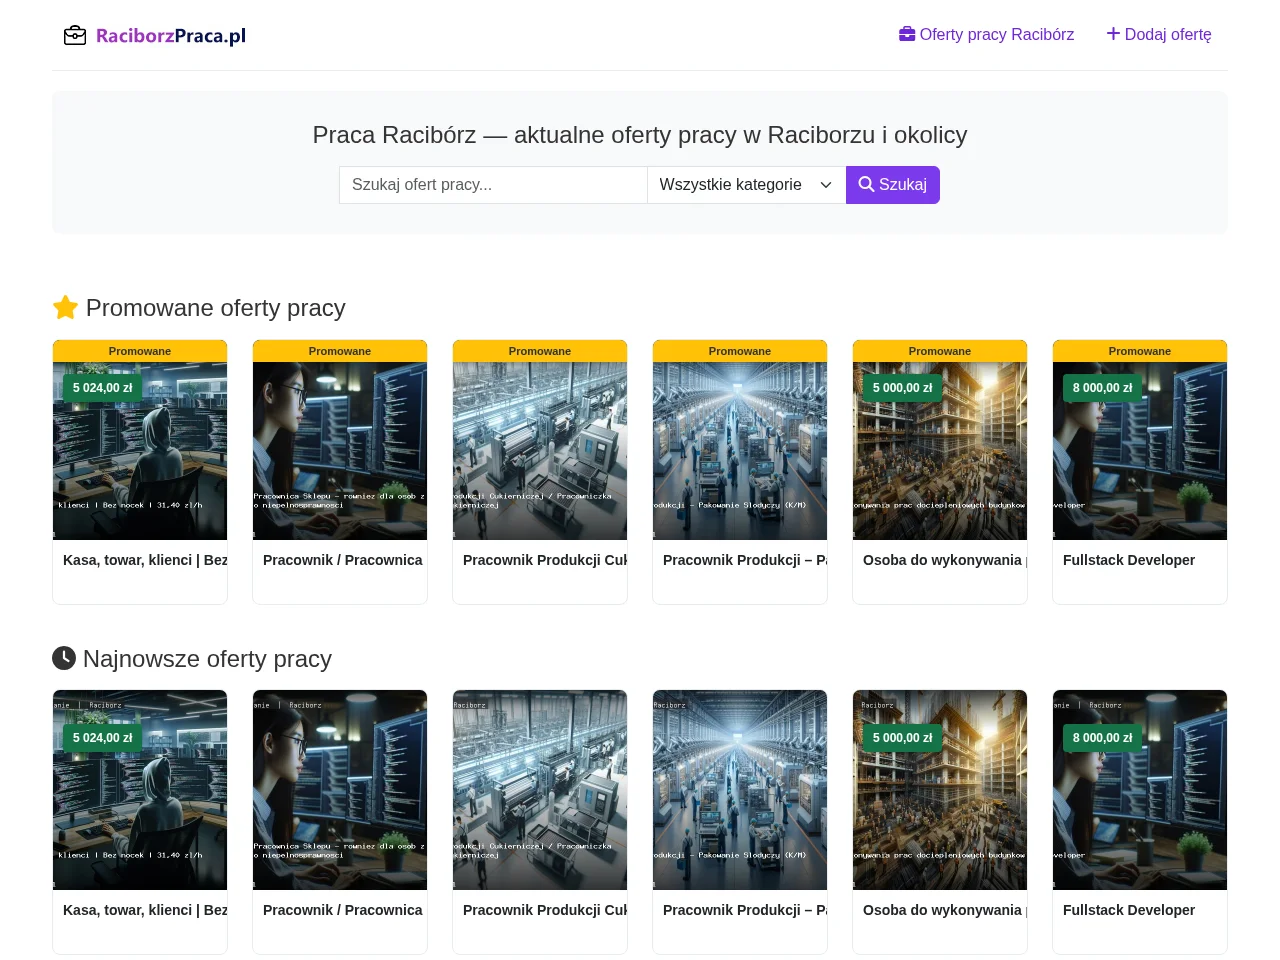Click 8 000,00 zł badge in promoted offers
The image size is (1280, 960).
click(x=1102, y=388)
